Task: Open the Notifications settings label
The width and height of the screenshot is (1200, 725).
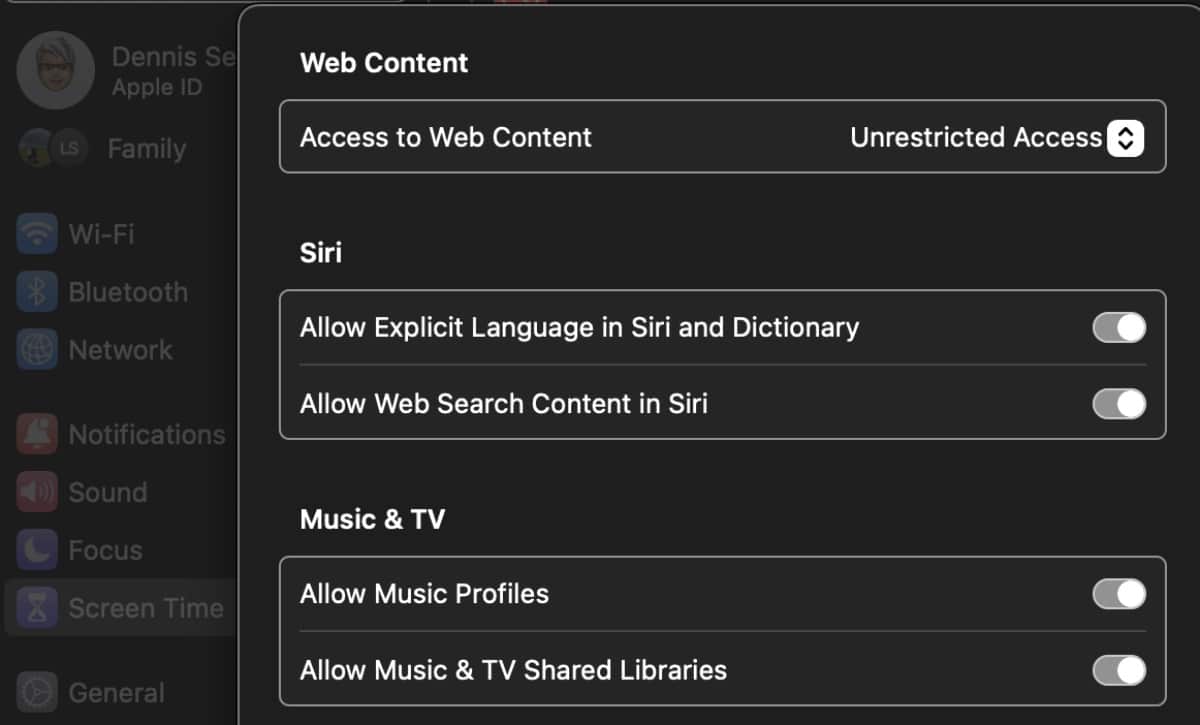Action: pyautogui.click(x=146, y=435)
